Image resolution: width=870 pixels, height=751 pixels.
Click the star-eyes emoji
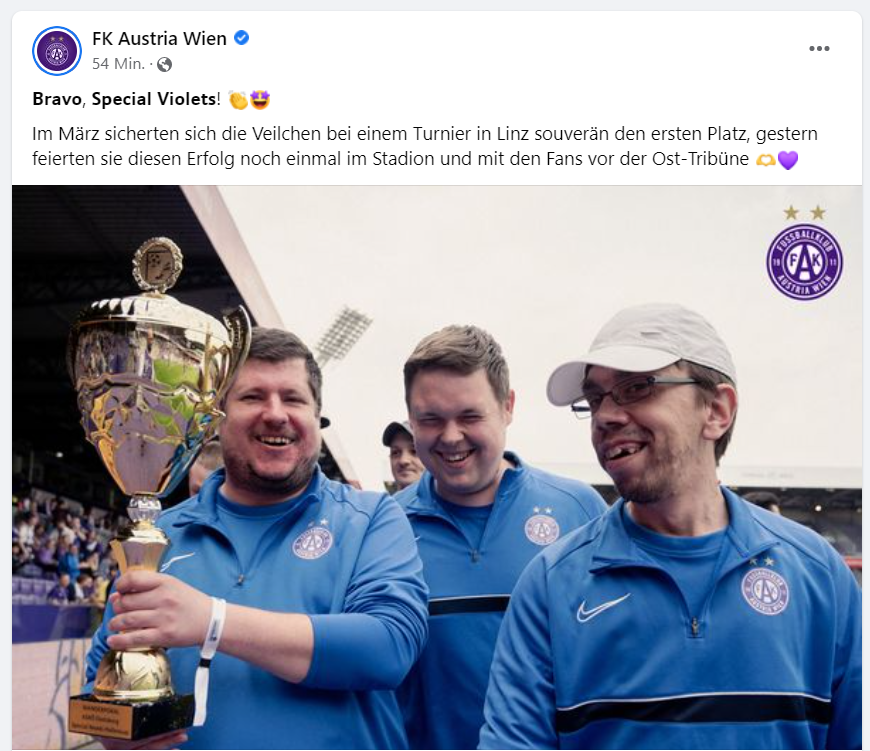pos(260,100)
